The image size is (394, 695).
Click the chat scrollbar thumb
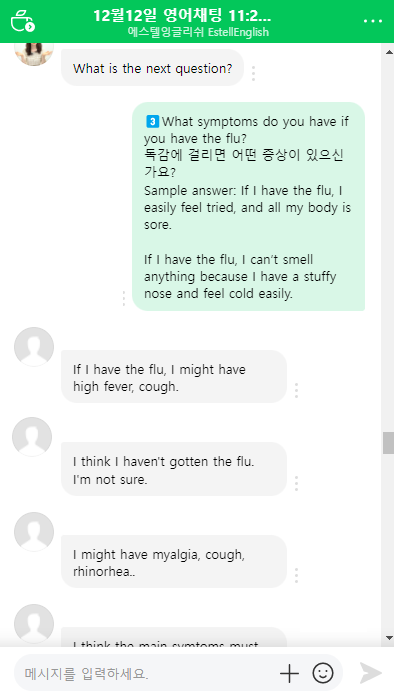[x=388, y=443]
